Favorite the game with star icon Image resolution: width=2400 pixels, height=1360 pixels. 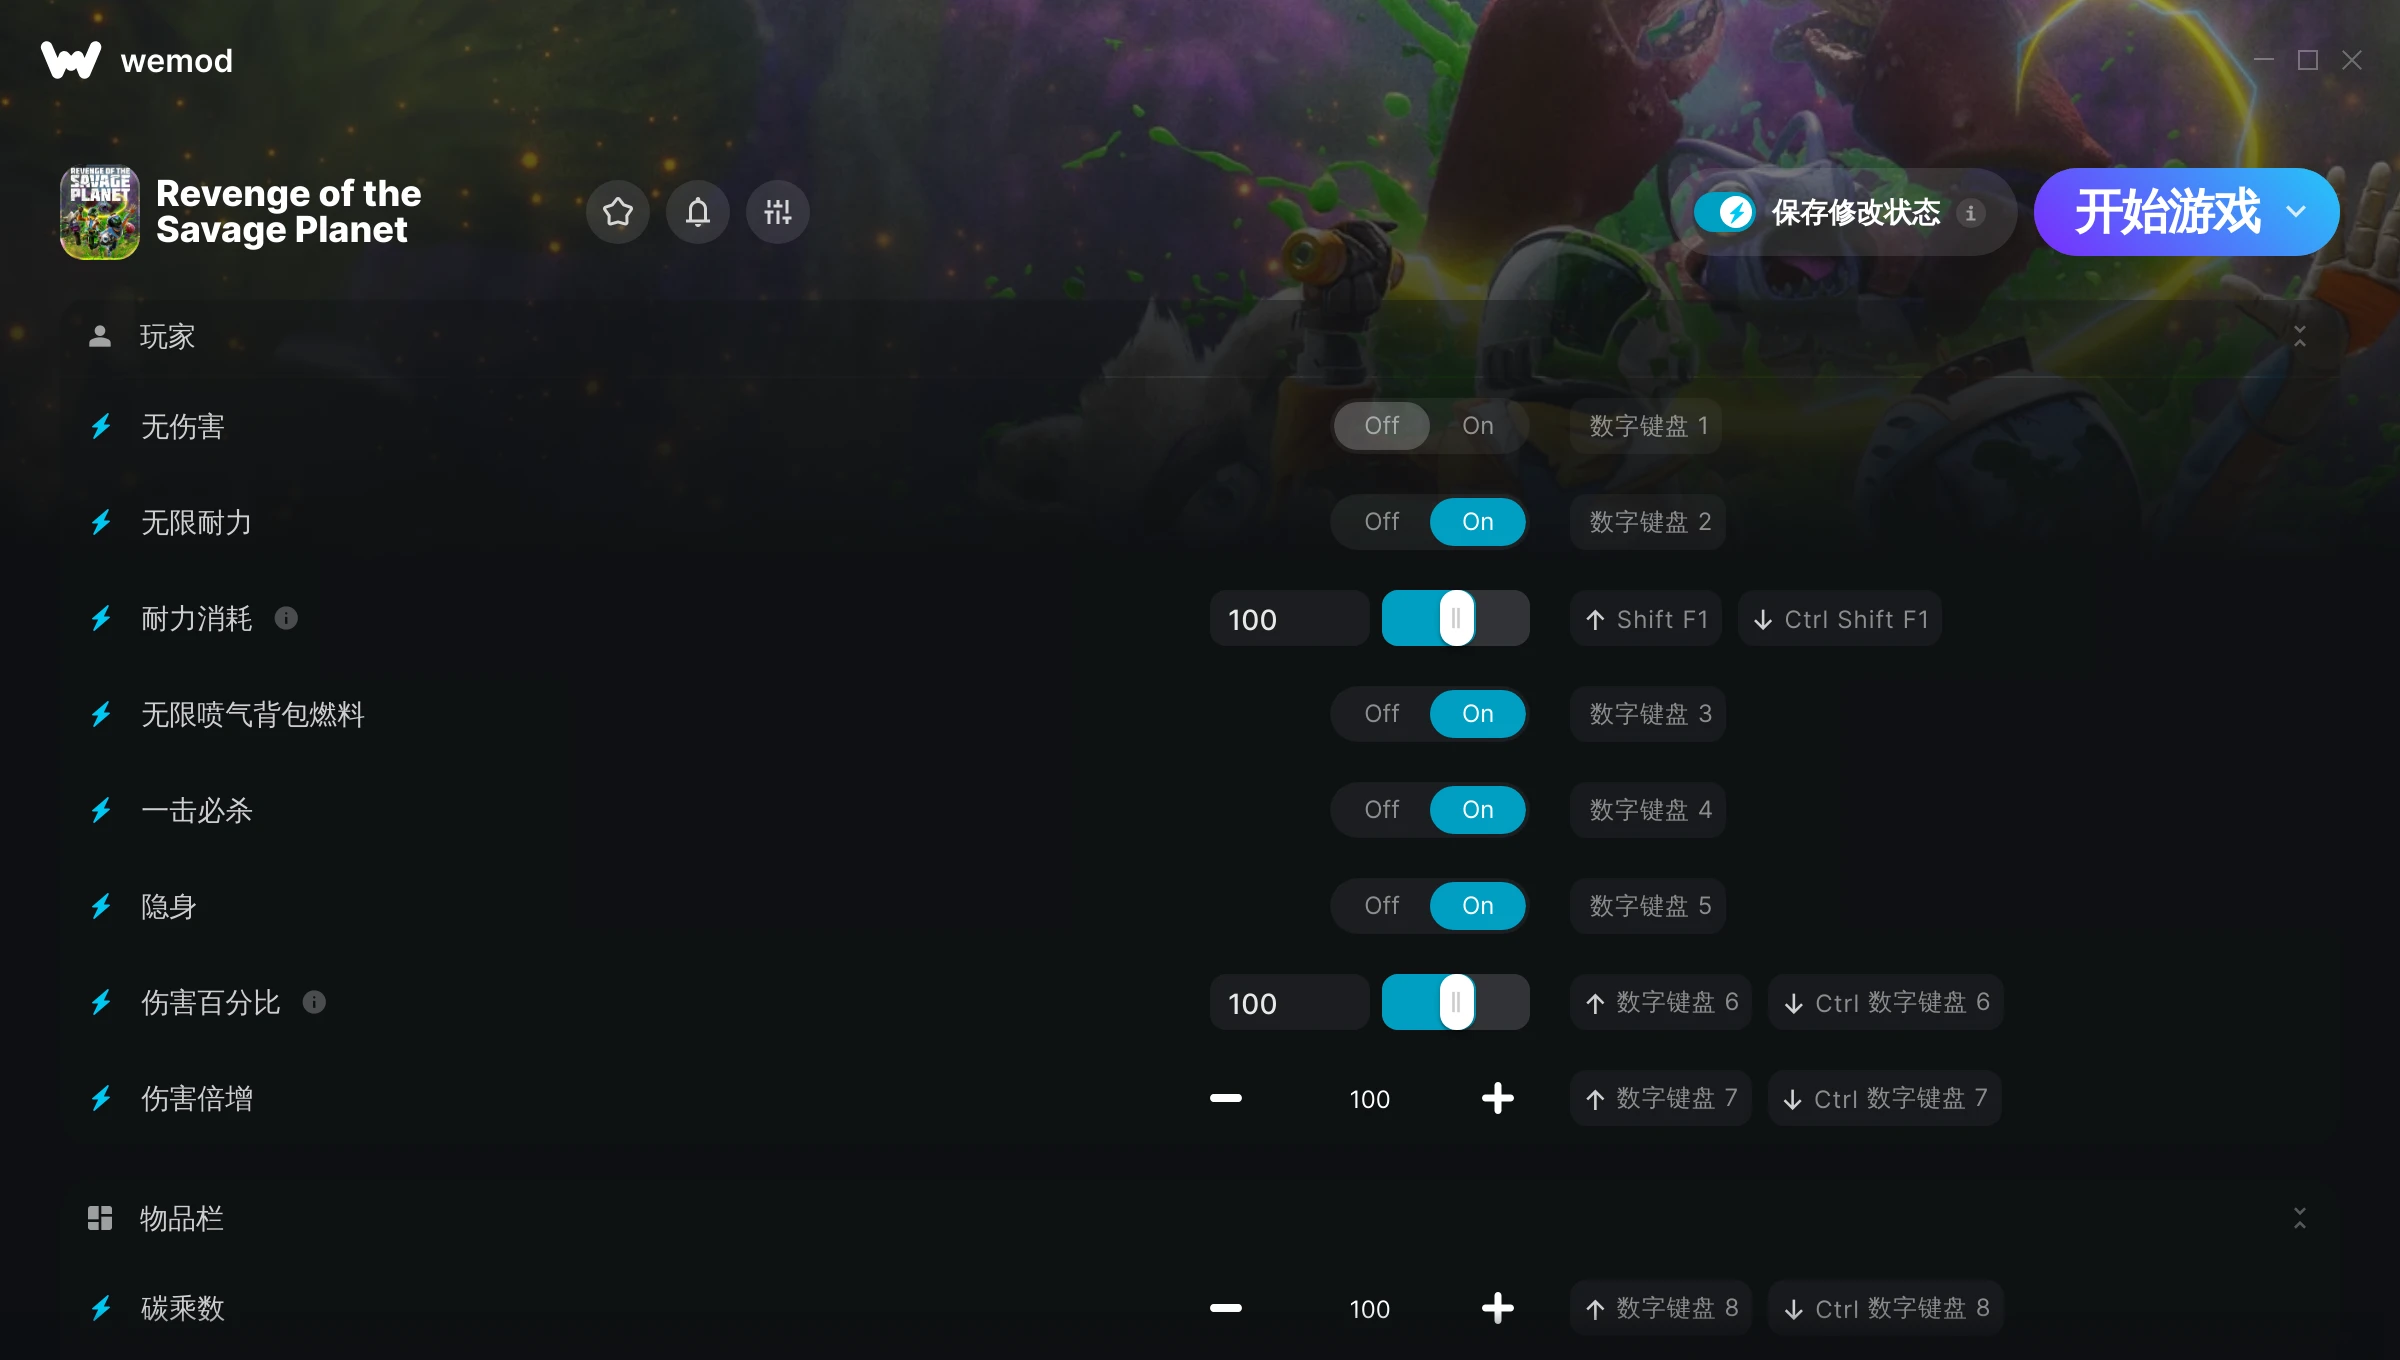click(618, 212)
